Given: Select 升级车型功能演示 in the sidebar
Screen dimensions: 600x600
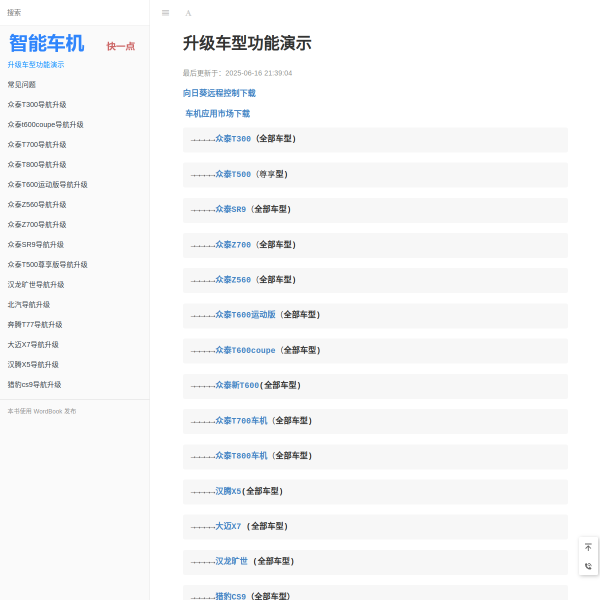Looking at the screenshot, I should pos(36,65).
